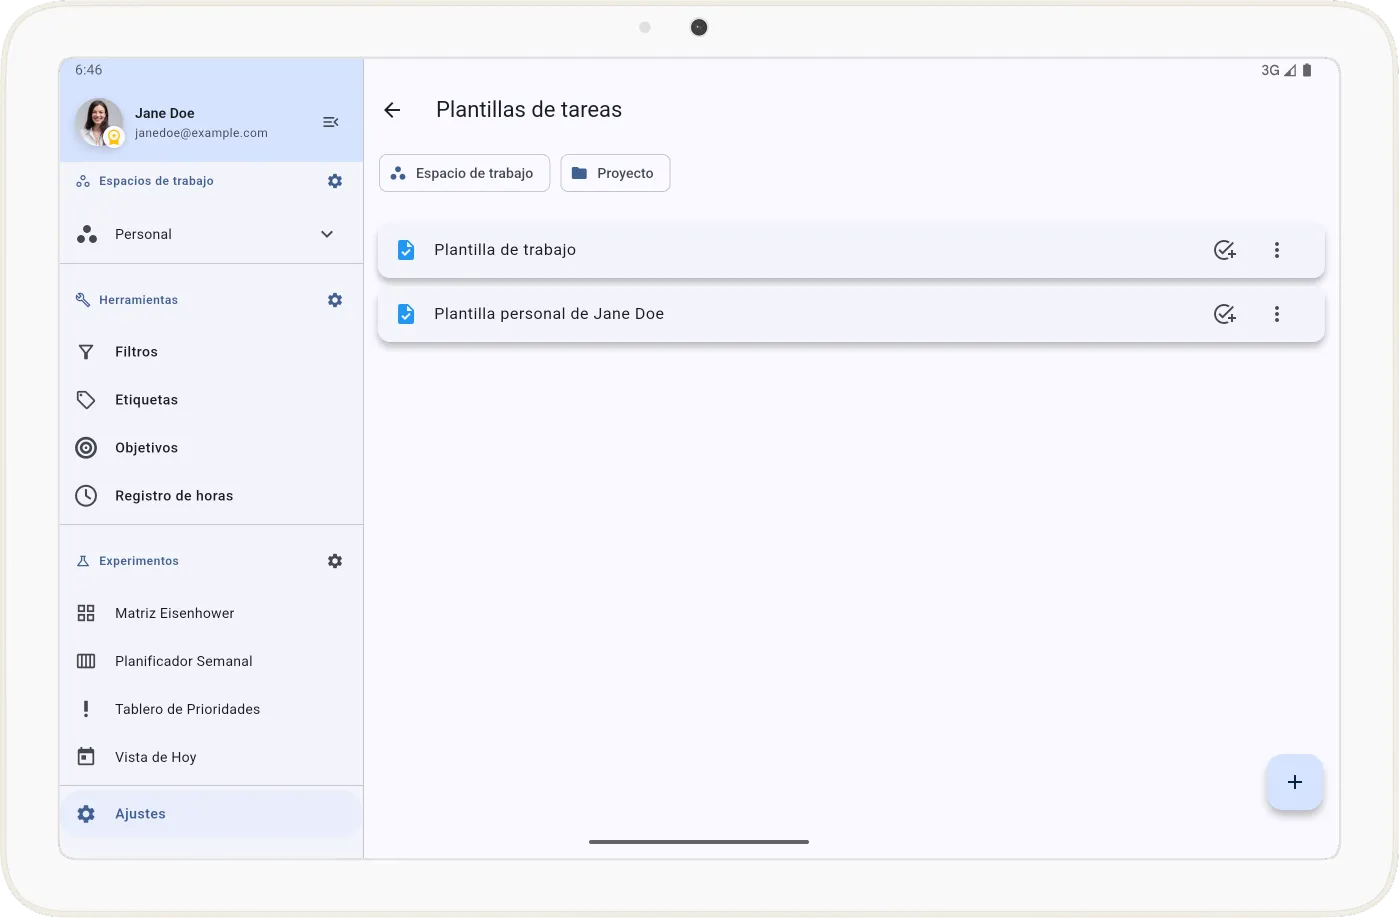The width and height of the screenshot is (1399, 918).
Task: Click the Vista de Hoy calendar icon
Action: 86,757
